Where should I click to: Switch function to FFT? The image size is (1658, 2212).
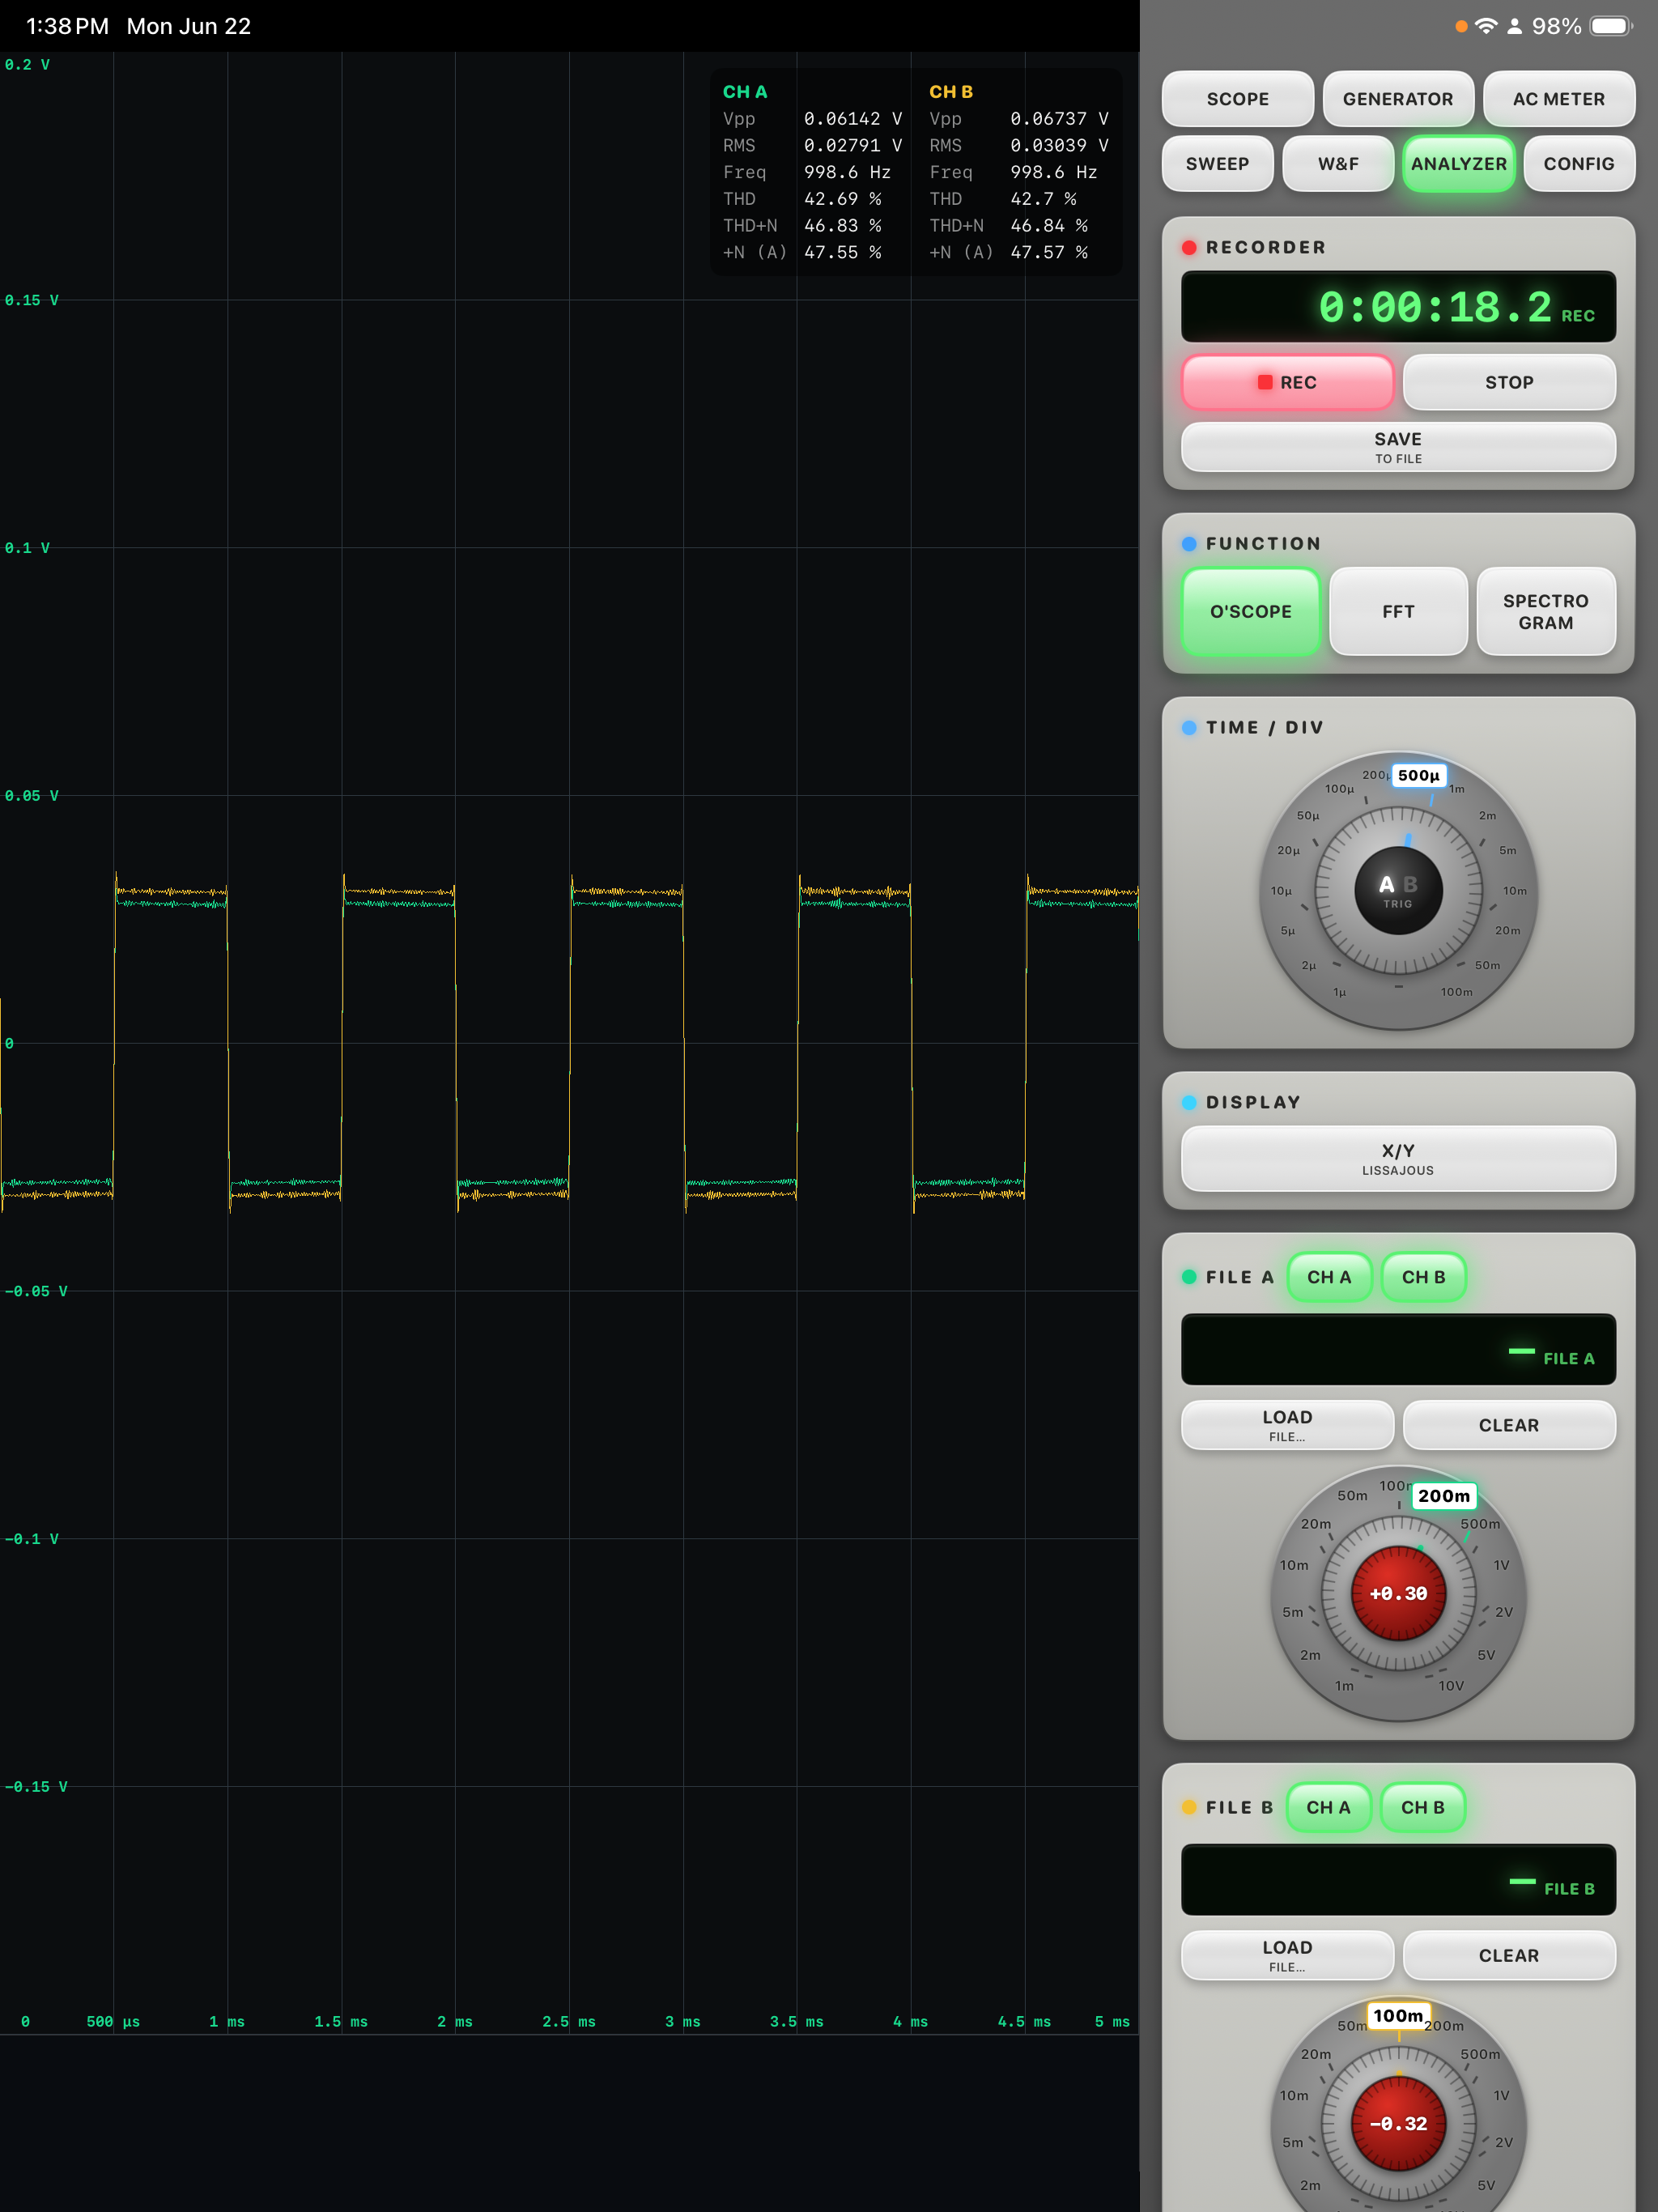(1398, 611)
